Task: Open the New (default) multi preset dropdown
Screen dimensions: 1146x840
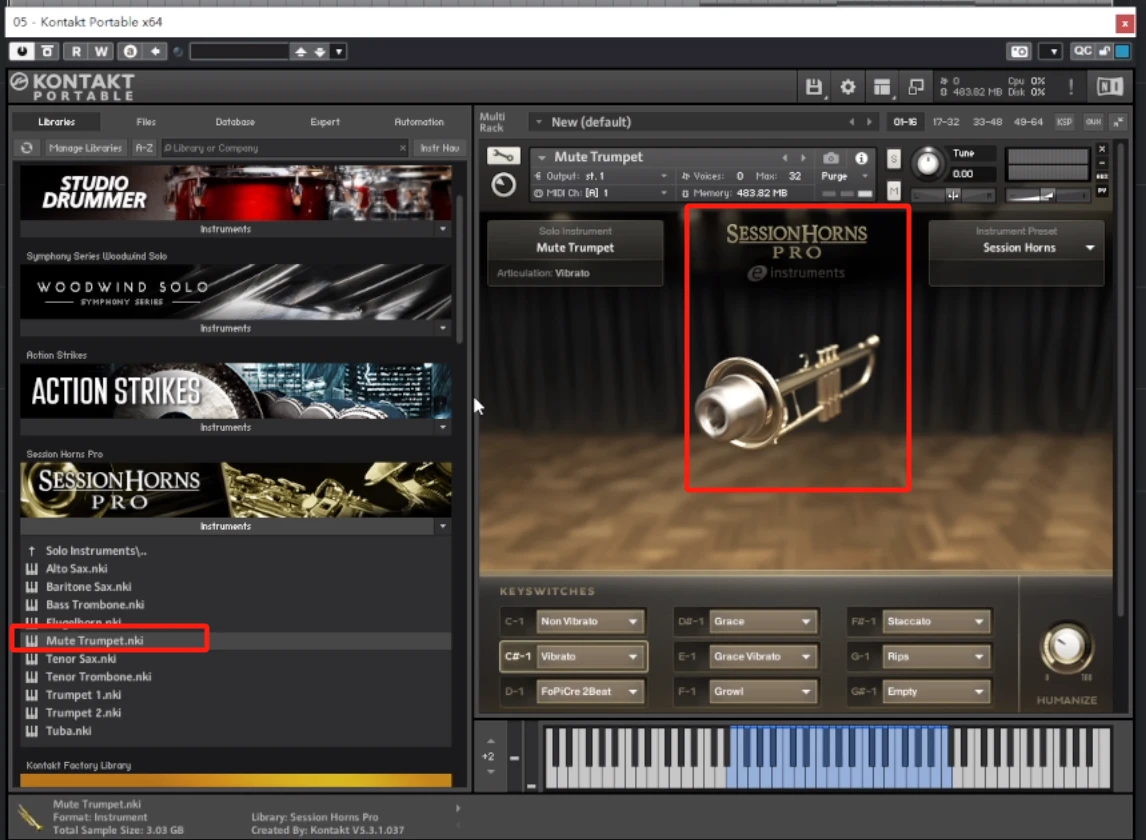Action: click(539, 122)
